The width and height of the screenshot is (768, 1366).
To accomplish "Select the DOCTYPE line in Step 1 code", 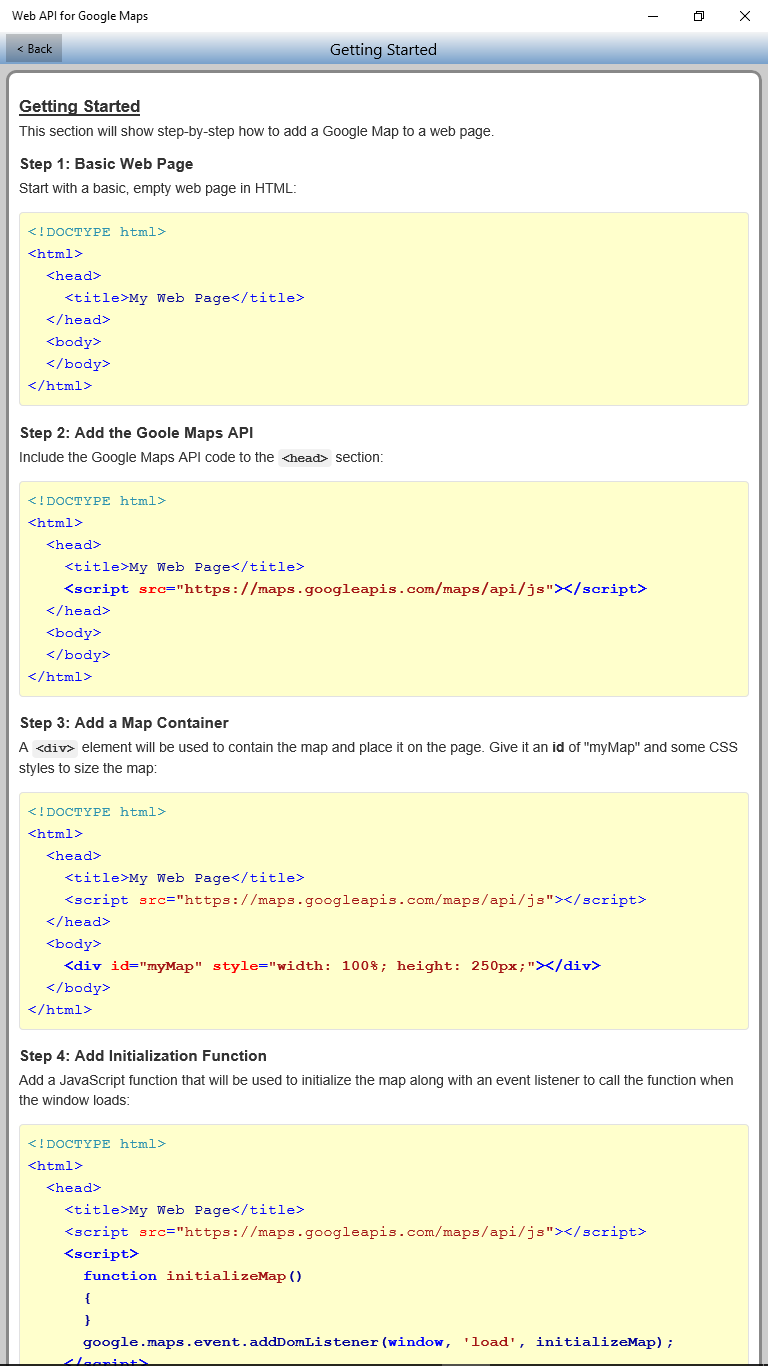I will click(97, 232).
